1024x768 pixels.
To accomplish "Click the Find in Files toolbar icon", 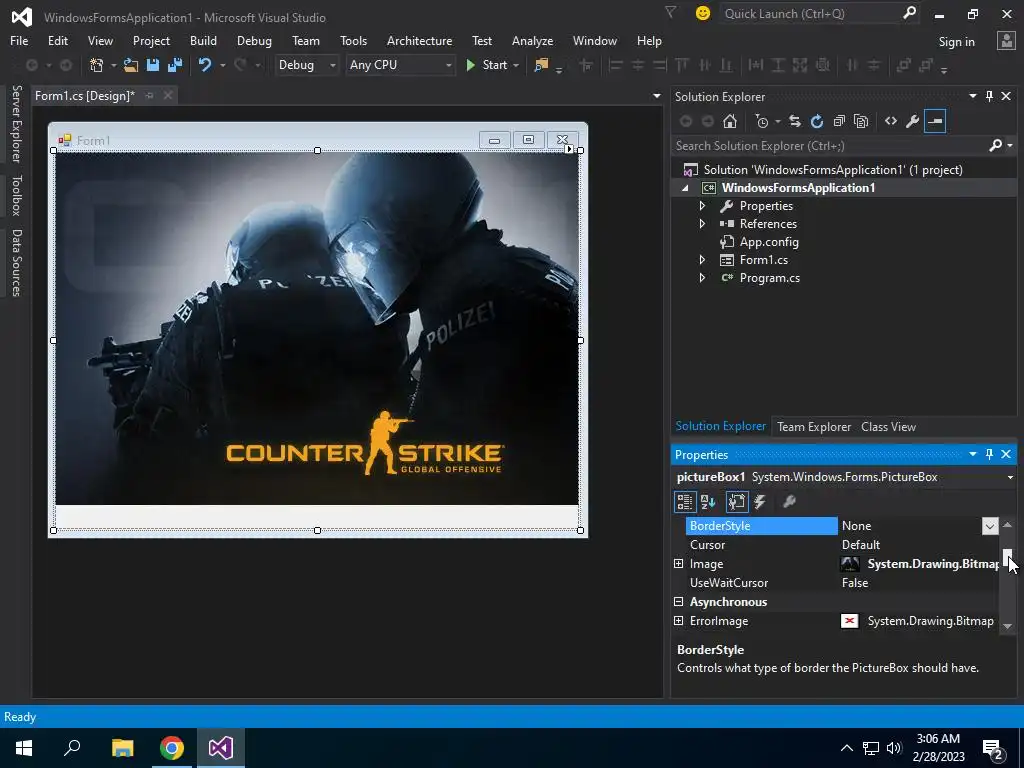I will click(541, 65).
